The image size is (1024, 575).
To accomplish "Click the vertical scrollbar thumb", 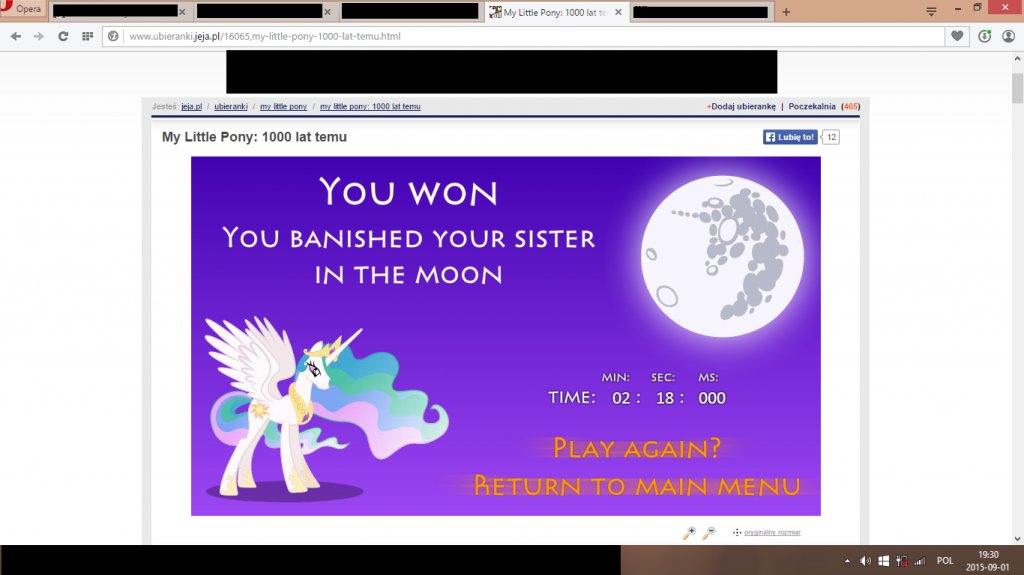I will (1017, 88).
